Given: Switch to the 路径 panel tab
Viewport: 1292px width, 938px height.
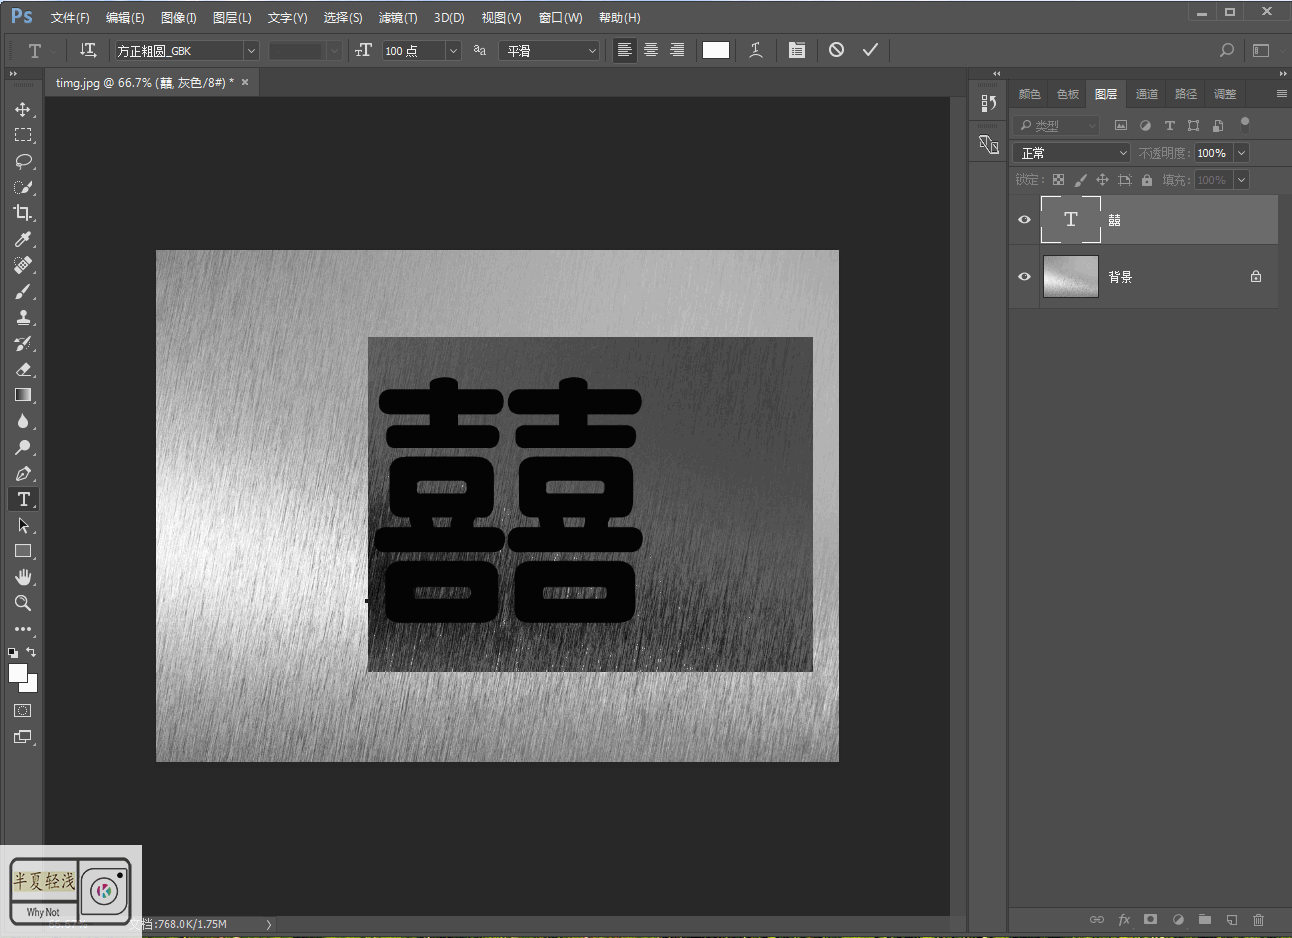Looking at the screenshot, I should [x=1186, y=94].
